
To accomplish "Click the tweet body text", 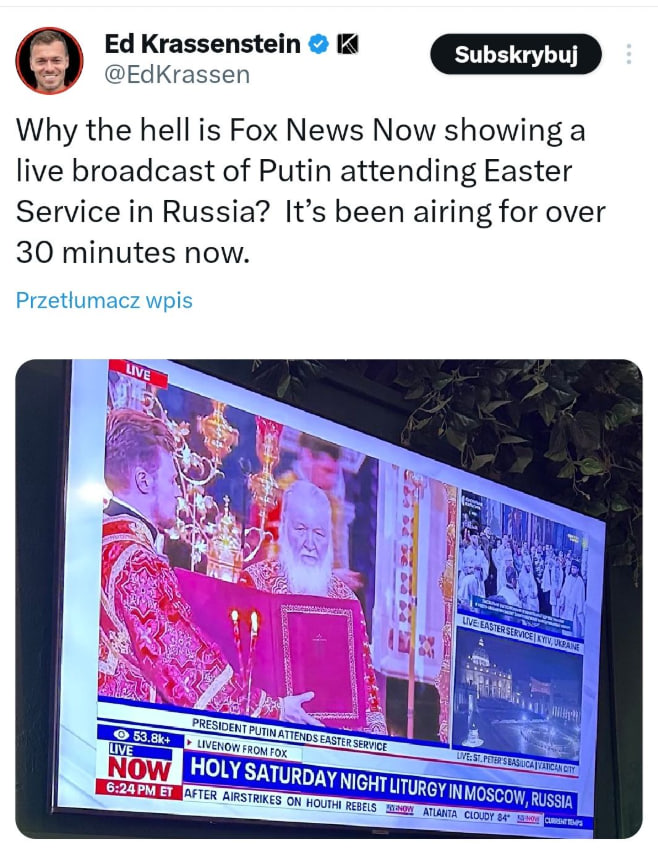I will (310, 191).
